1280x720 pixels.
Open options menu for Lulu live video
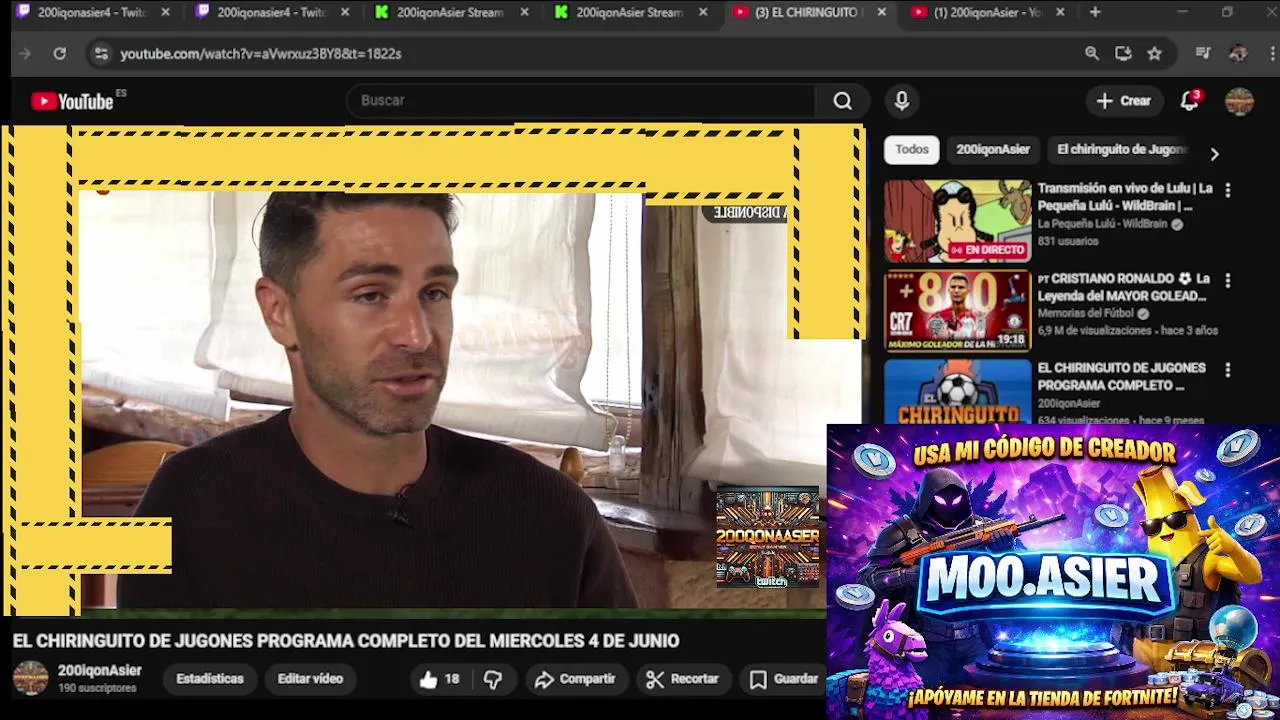click(1228, 190)
